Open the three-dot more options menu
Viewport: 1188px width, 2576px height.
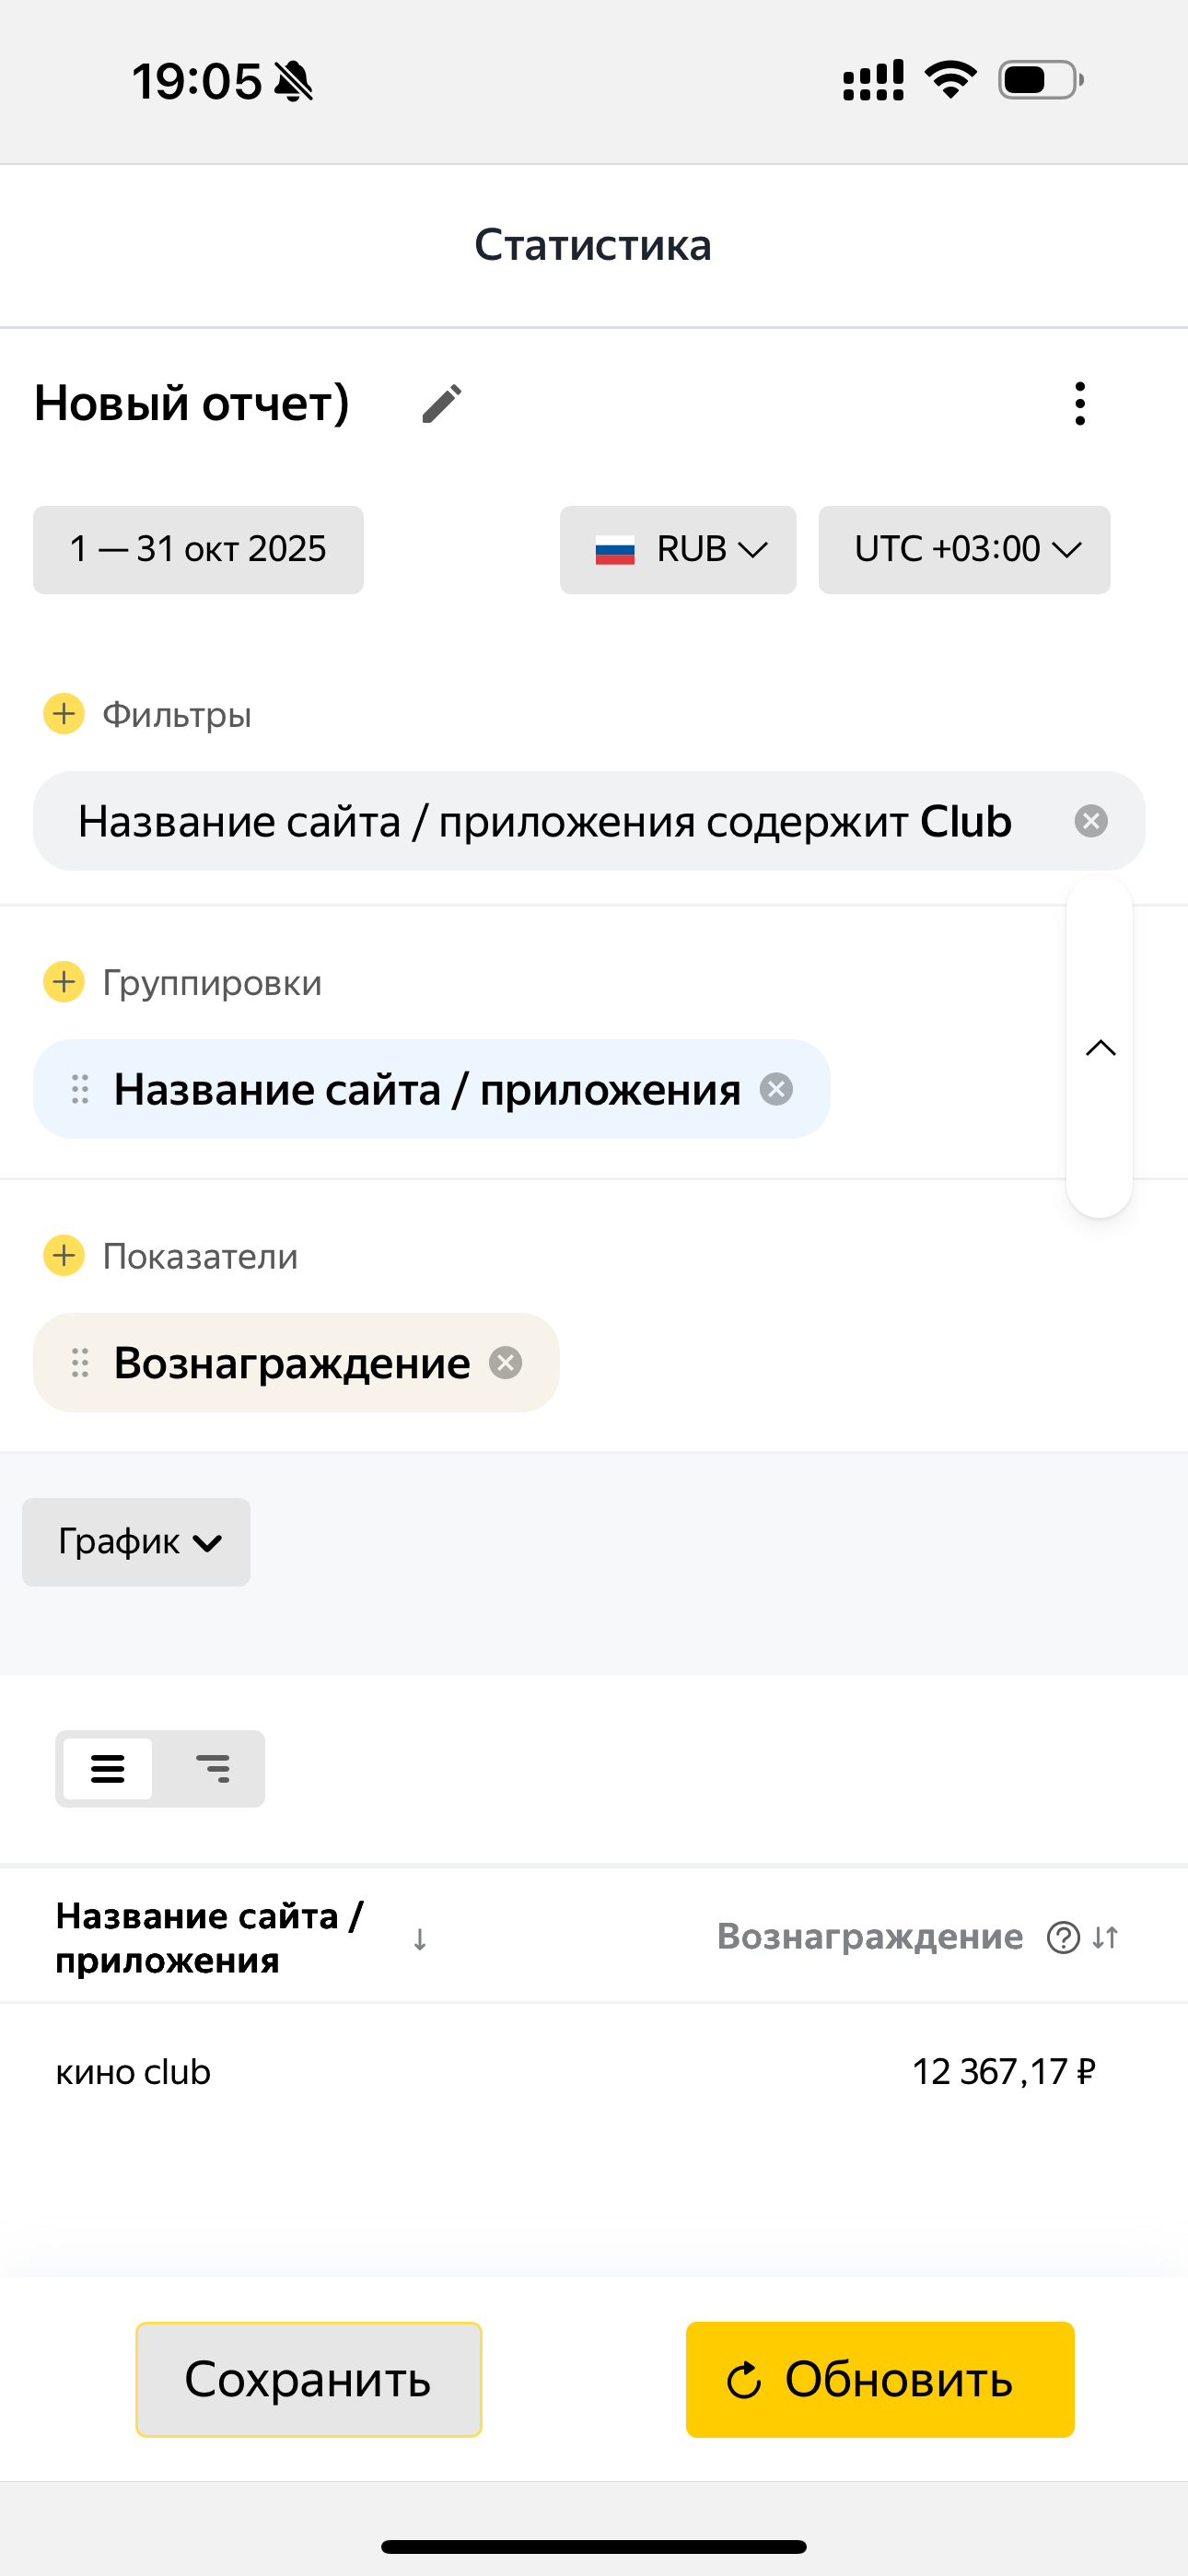point(1079,404)
